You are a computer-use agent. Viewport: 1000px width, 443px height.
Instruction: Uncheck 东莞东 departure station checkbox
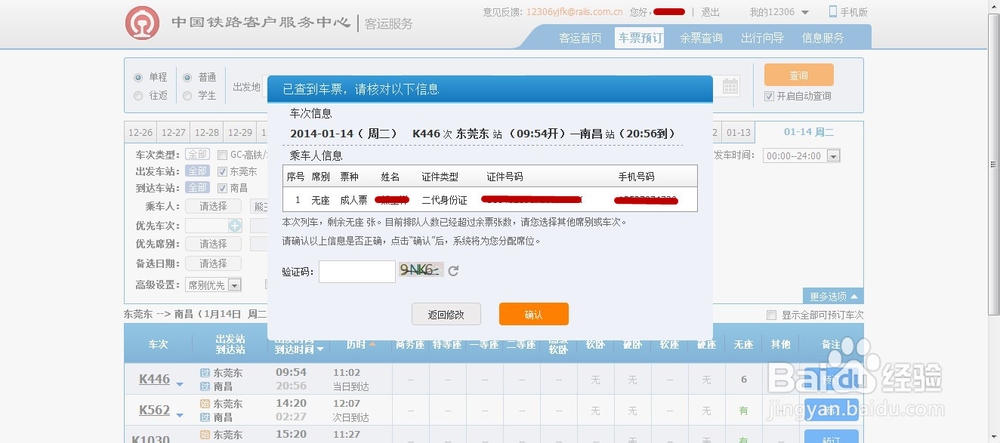click(222, 171)
